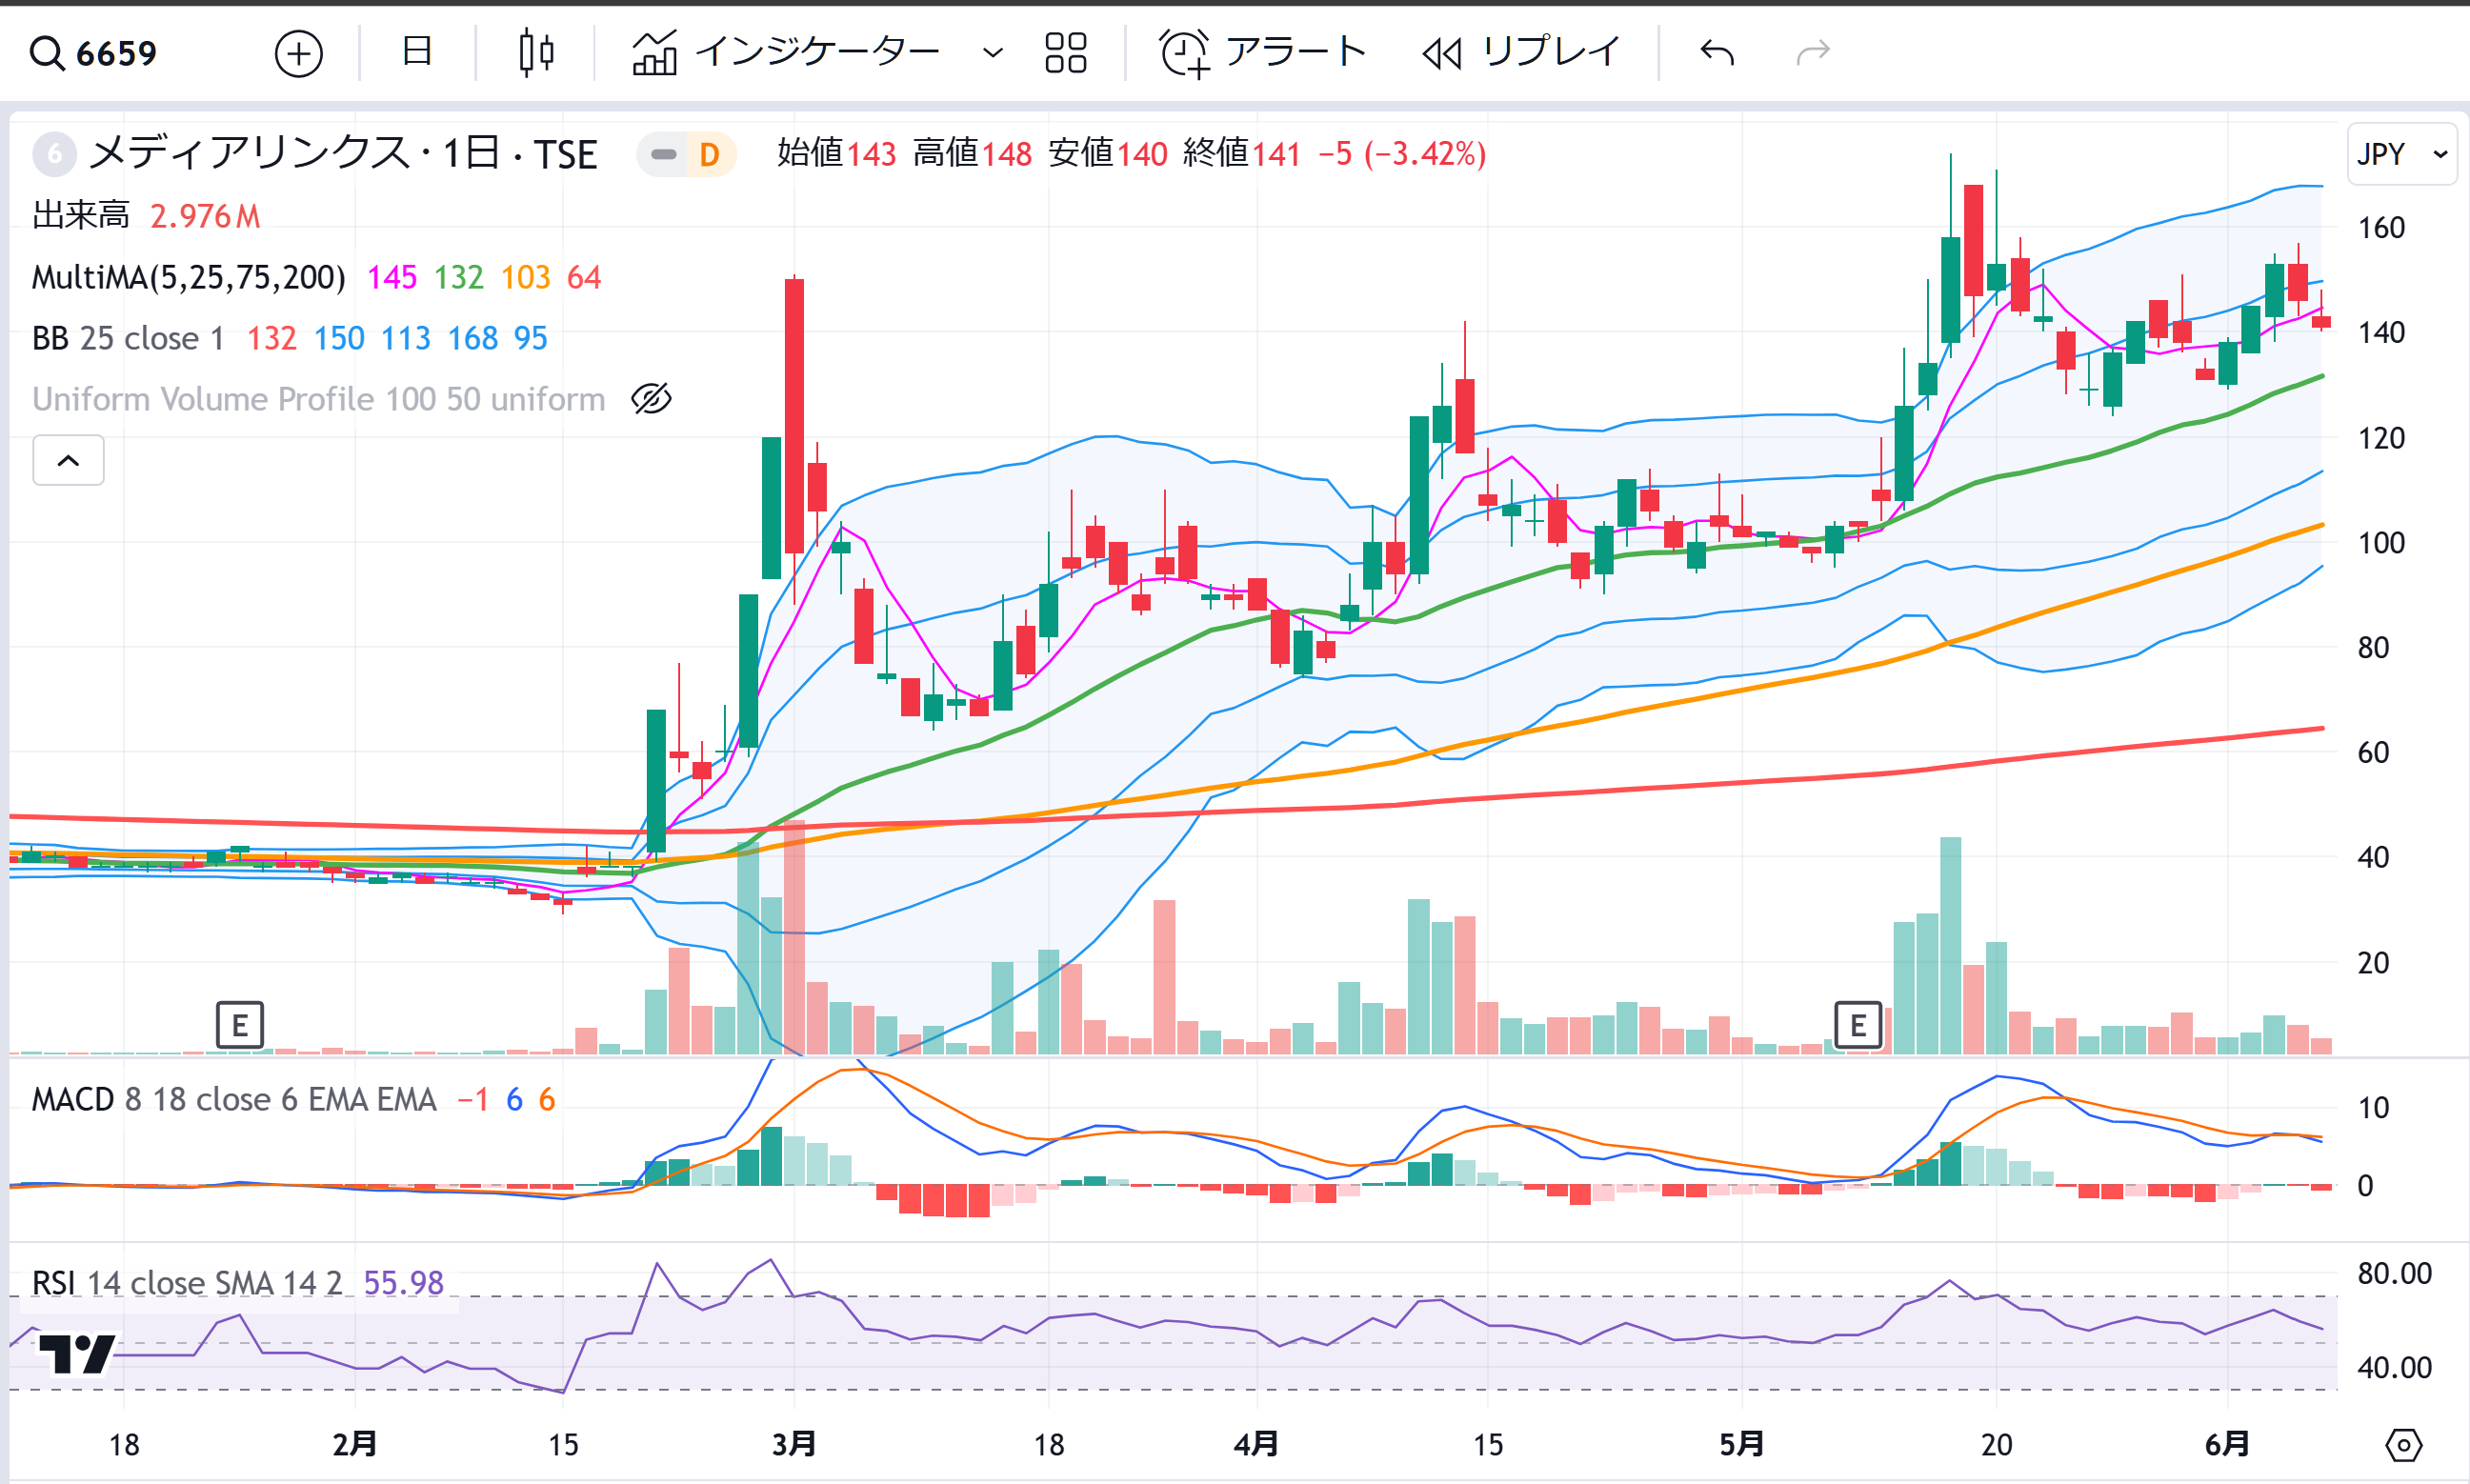Click the time axis label 6月
Viewport: 2470px width, 1484px height.
click(2227, 1444)
